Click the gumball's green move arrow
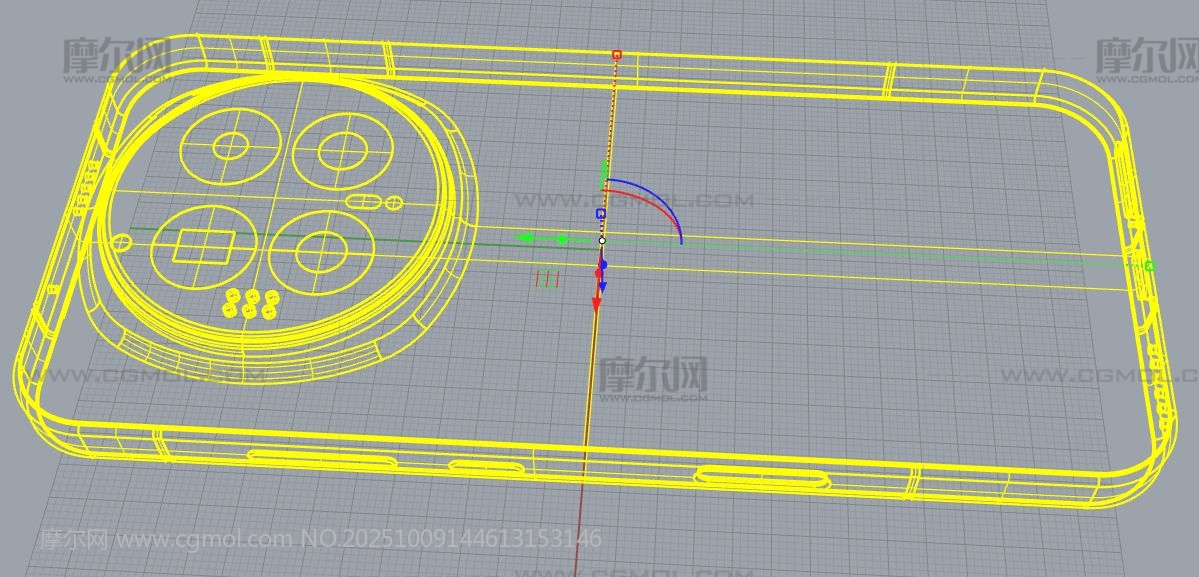Viewport: 1199px width, 577px height. click(x=524, y=238)
